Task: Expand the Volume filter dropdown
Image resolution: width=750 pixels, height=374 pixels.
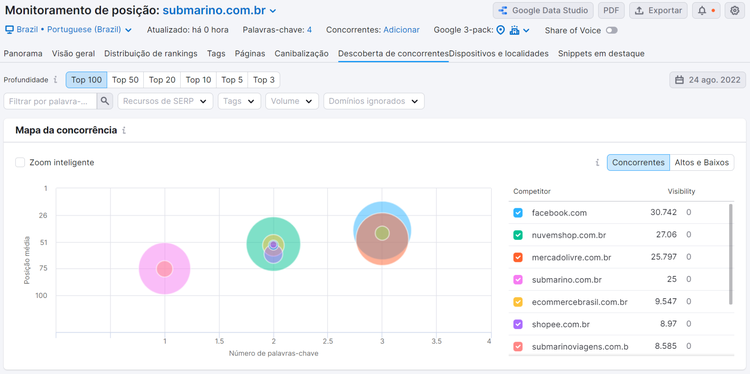Action: pos(292,101)
